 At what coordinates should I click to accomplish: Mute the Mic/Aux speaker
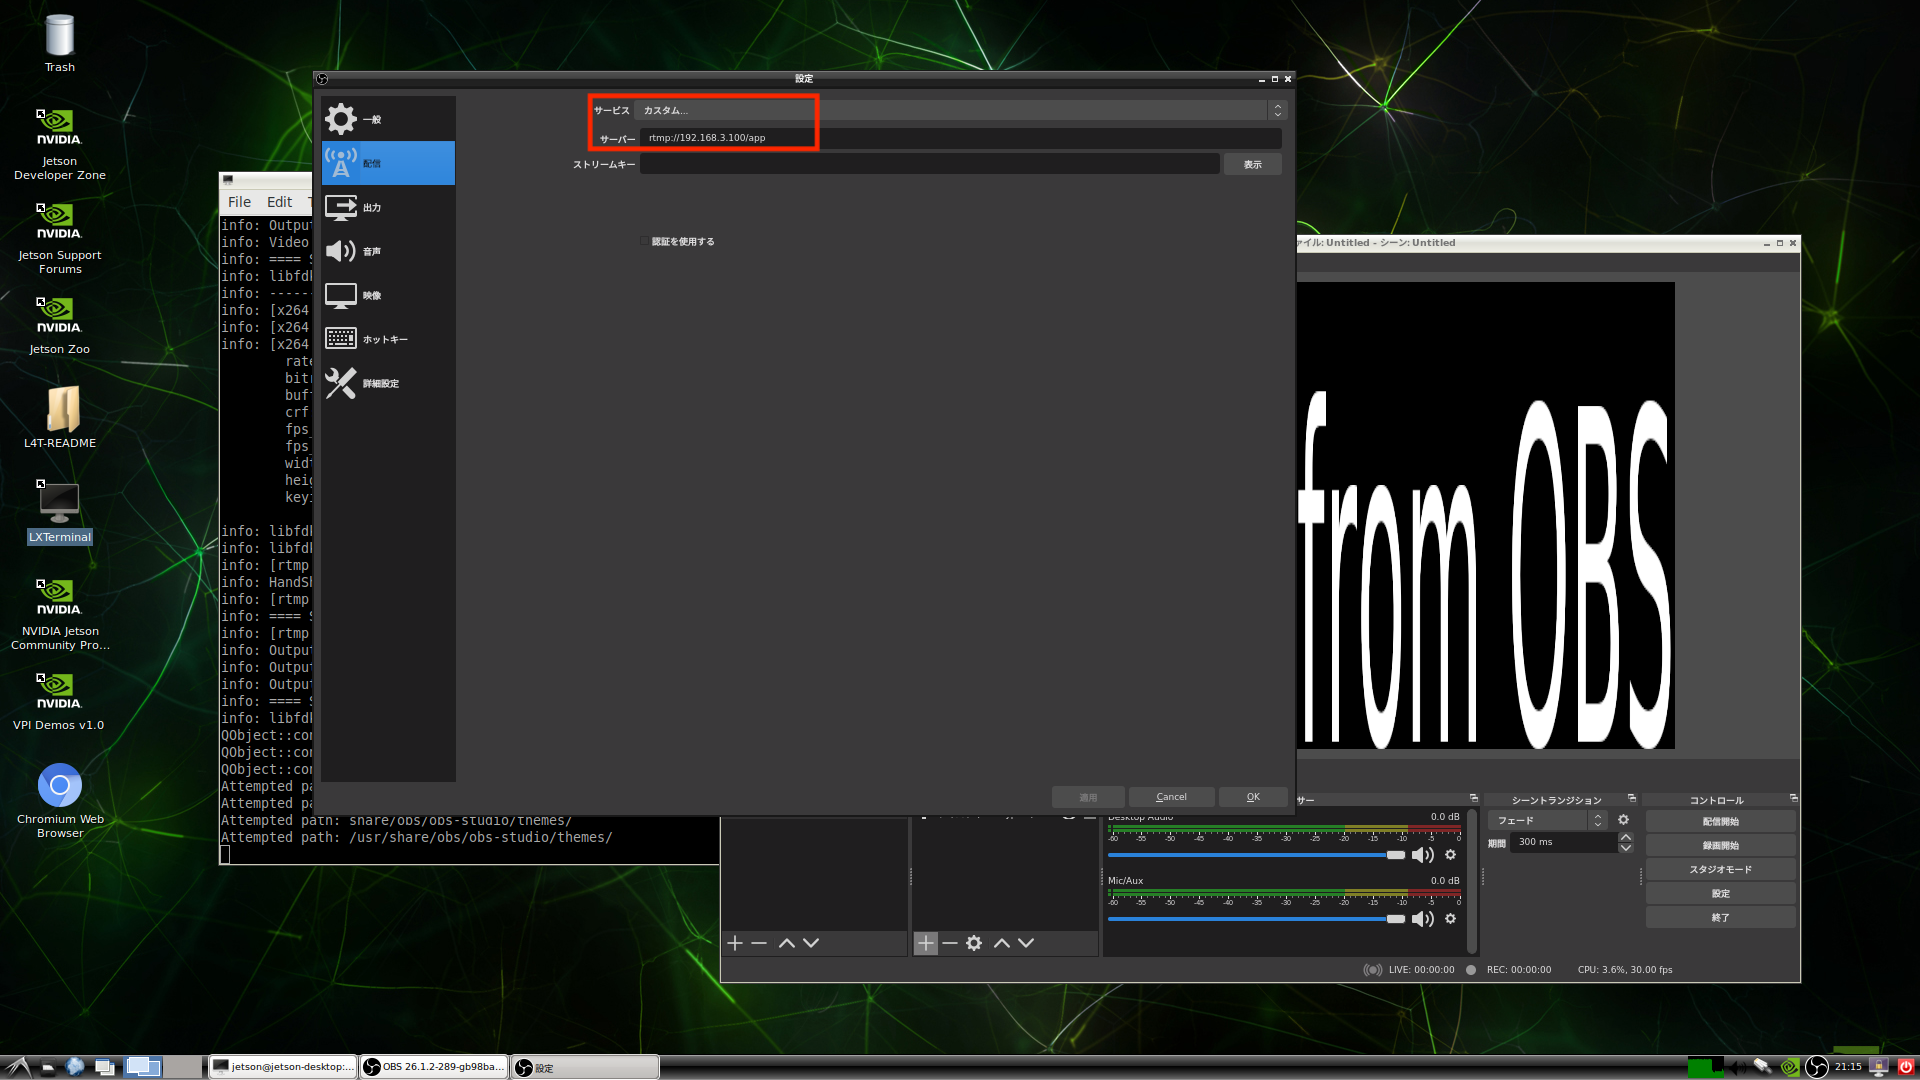(x=1422, y=919)
